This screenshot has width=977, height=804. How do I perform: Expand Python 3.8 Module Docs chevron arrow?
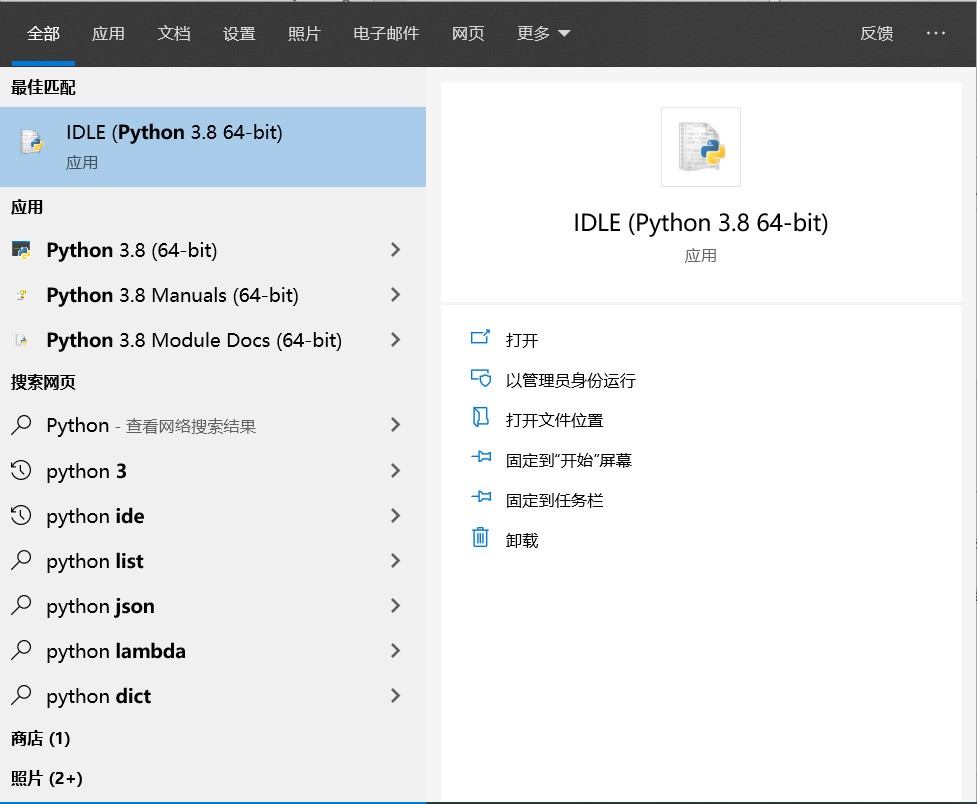(395, 340)
